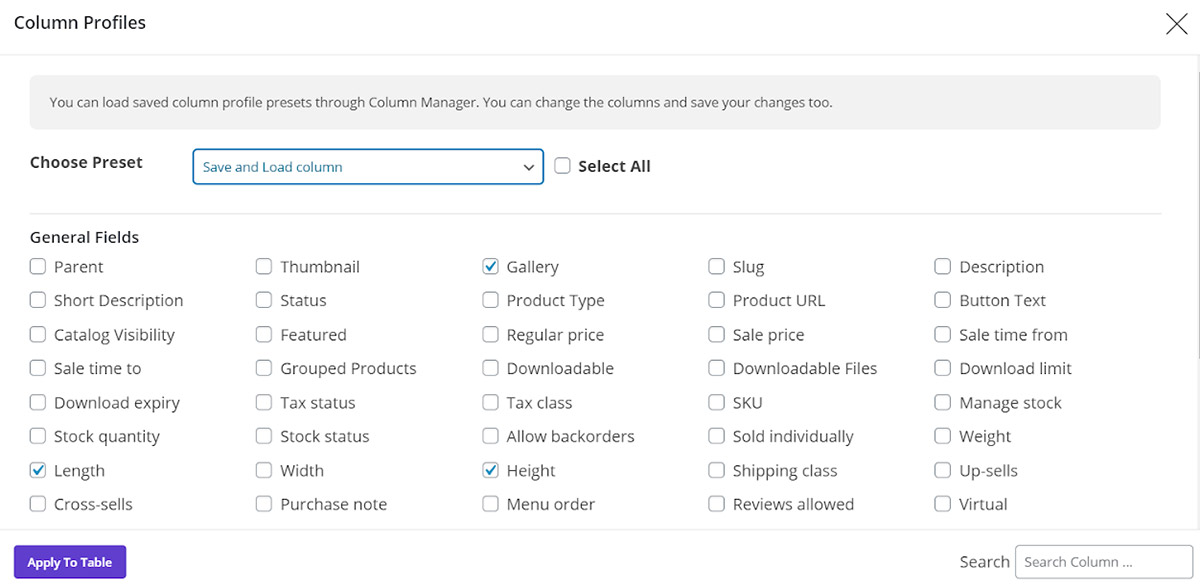Check the Manage stock column
Image resolution: width=1200 pixels, height=588 pixels.
click(942, 402)
